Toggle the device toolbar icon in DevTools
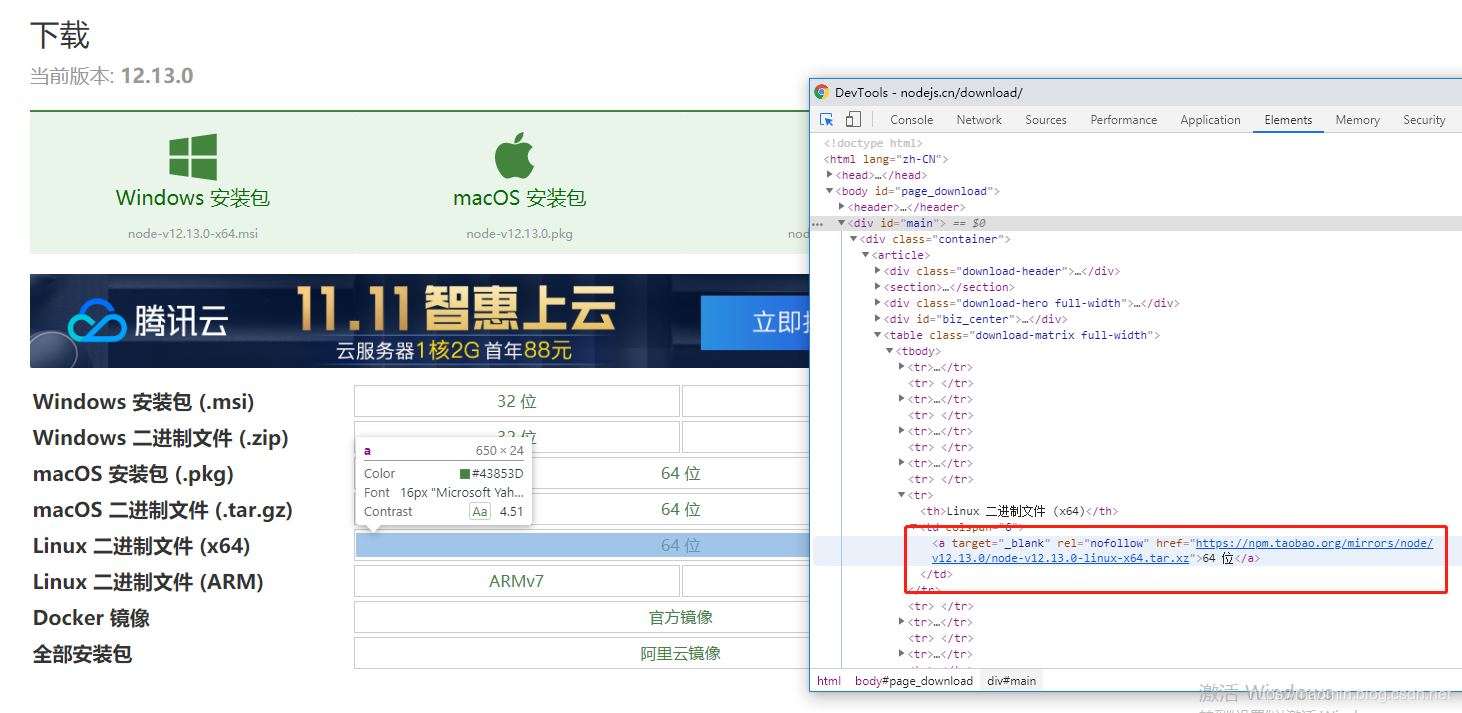 [x=853, y=119]
